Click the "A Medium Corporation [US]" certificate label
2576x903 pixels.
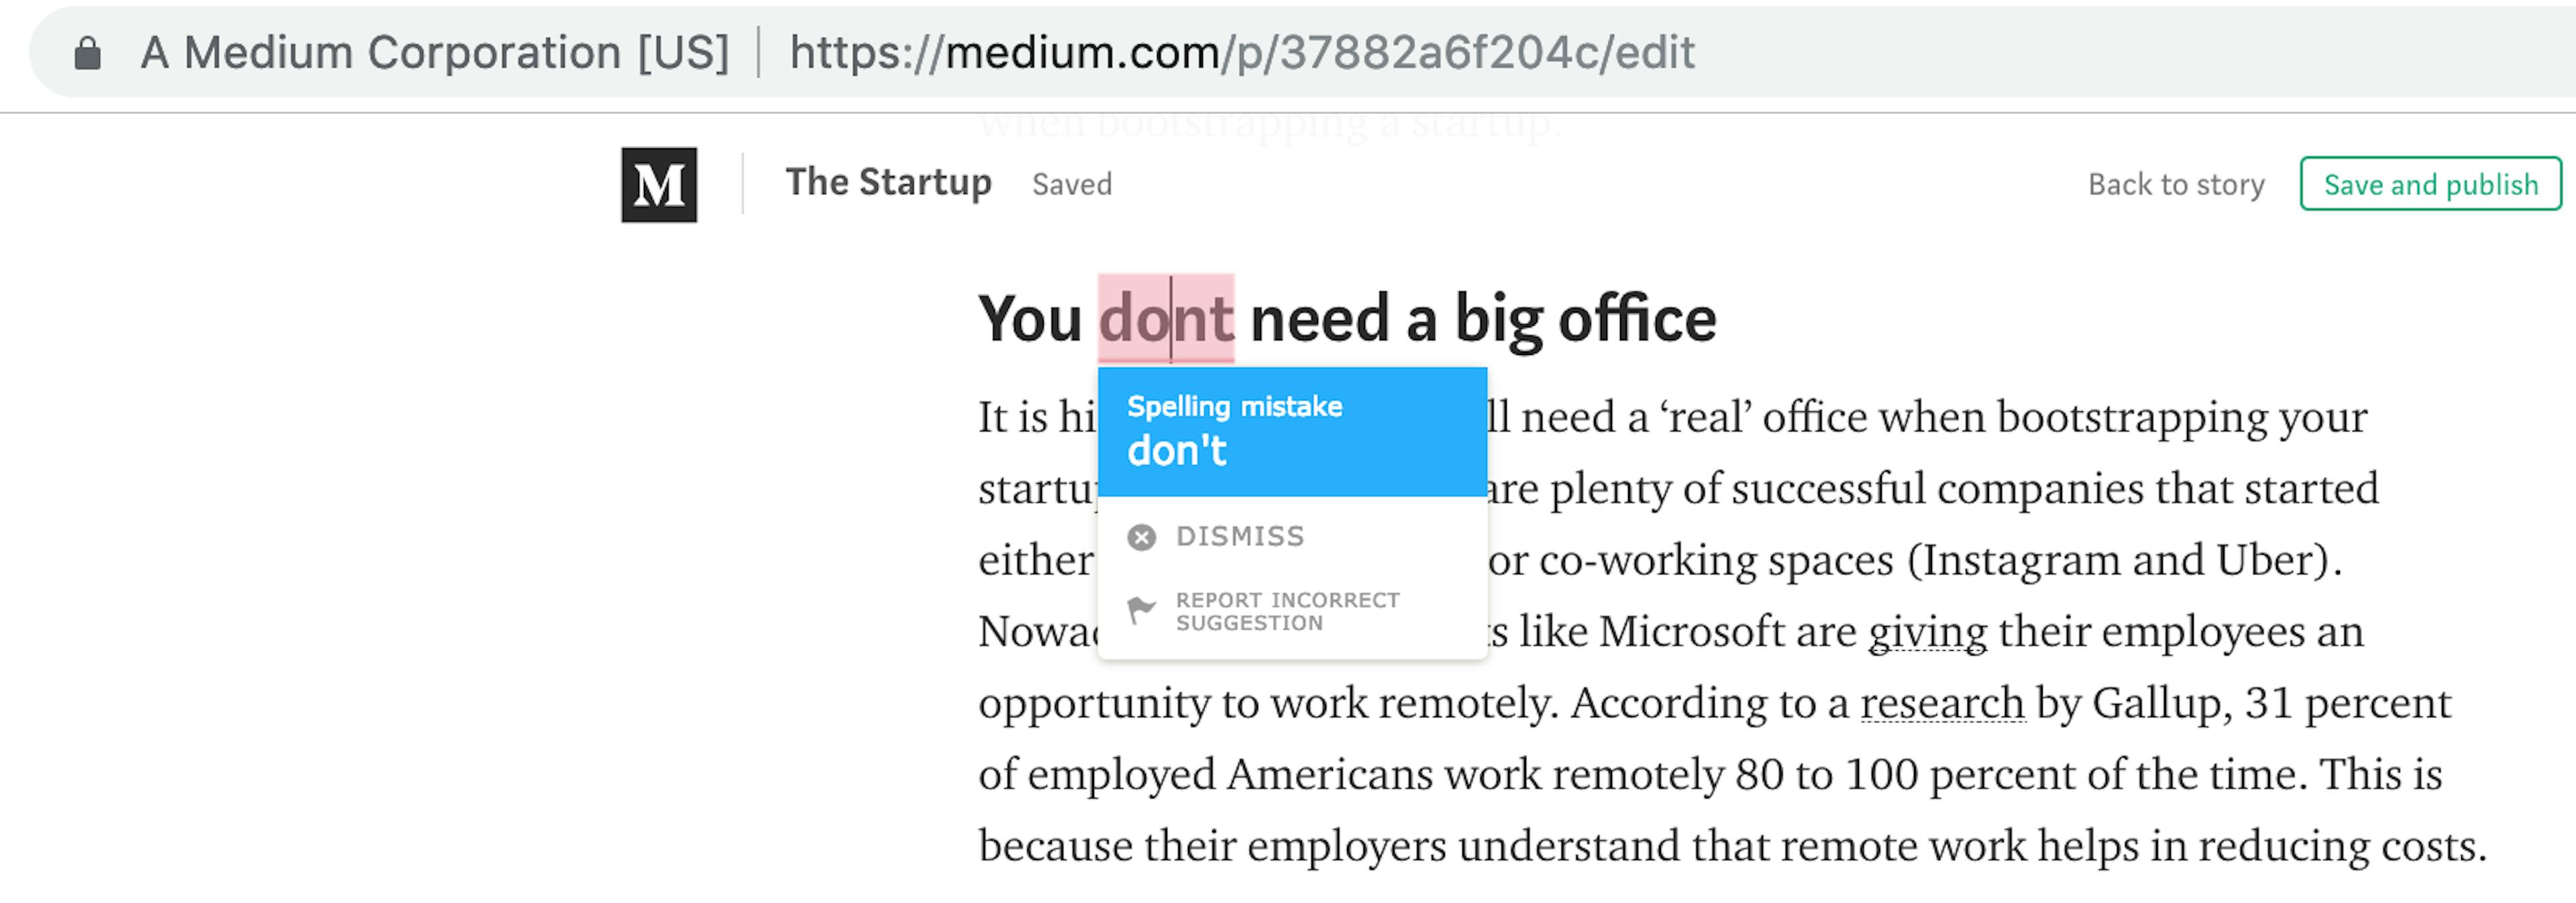434,53
